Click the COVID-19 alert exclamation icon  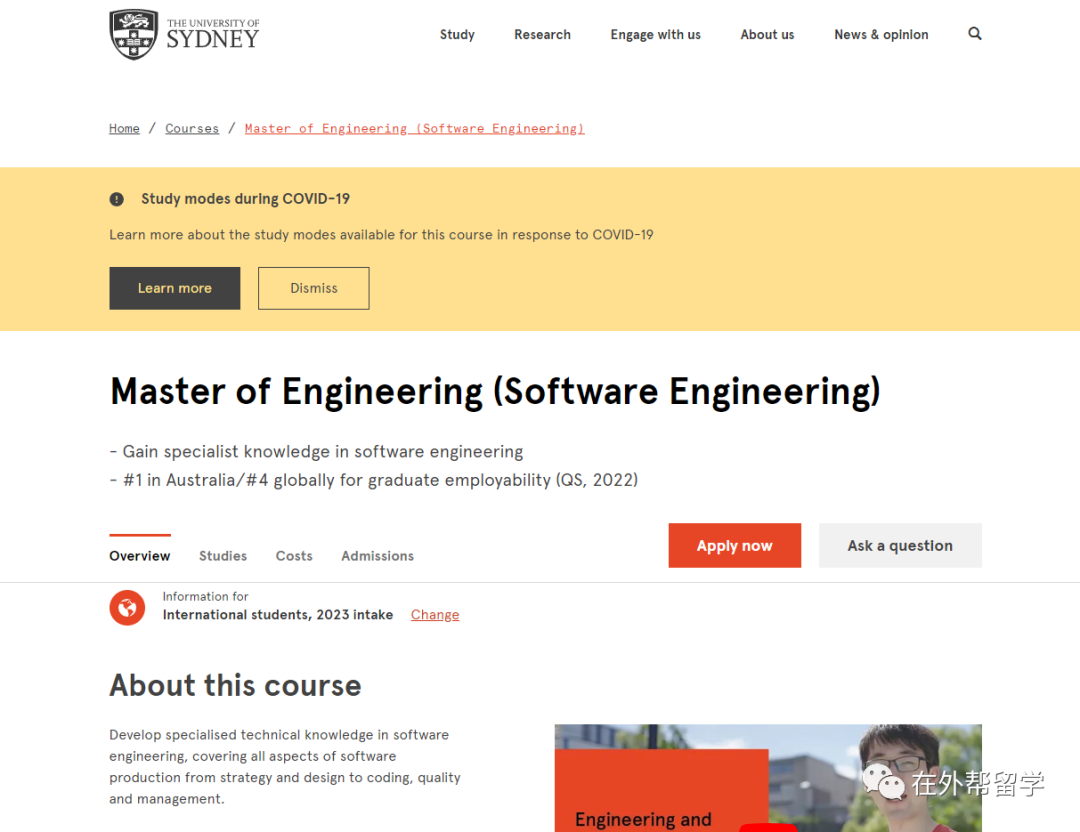pos(116,199)
